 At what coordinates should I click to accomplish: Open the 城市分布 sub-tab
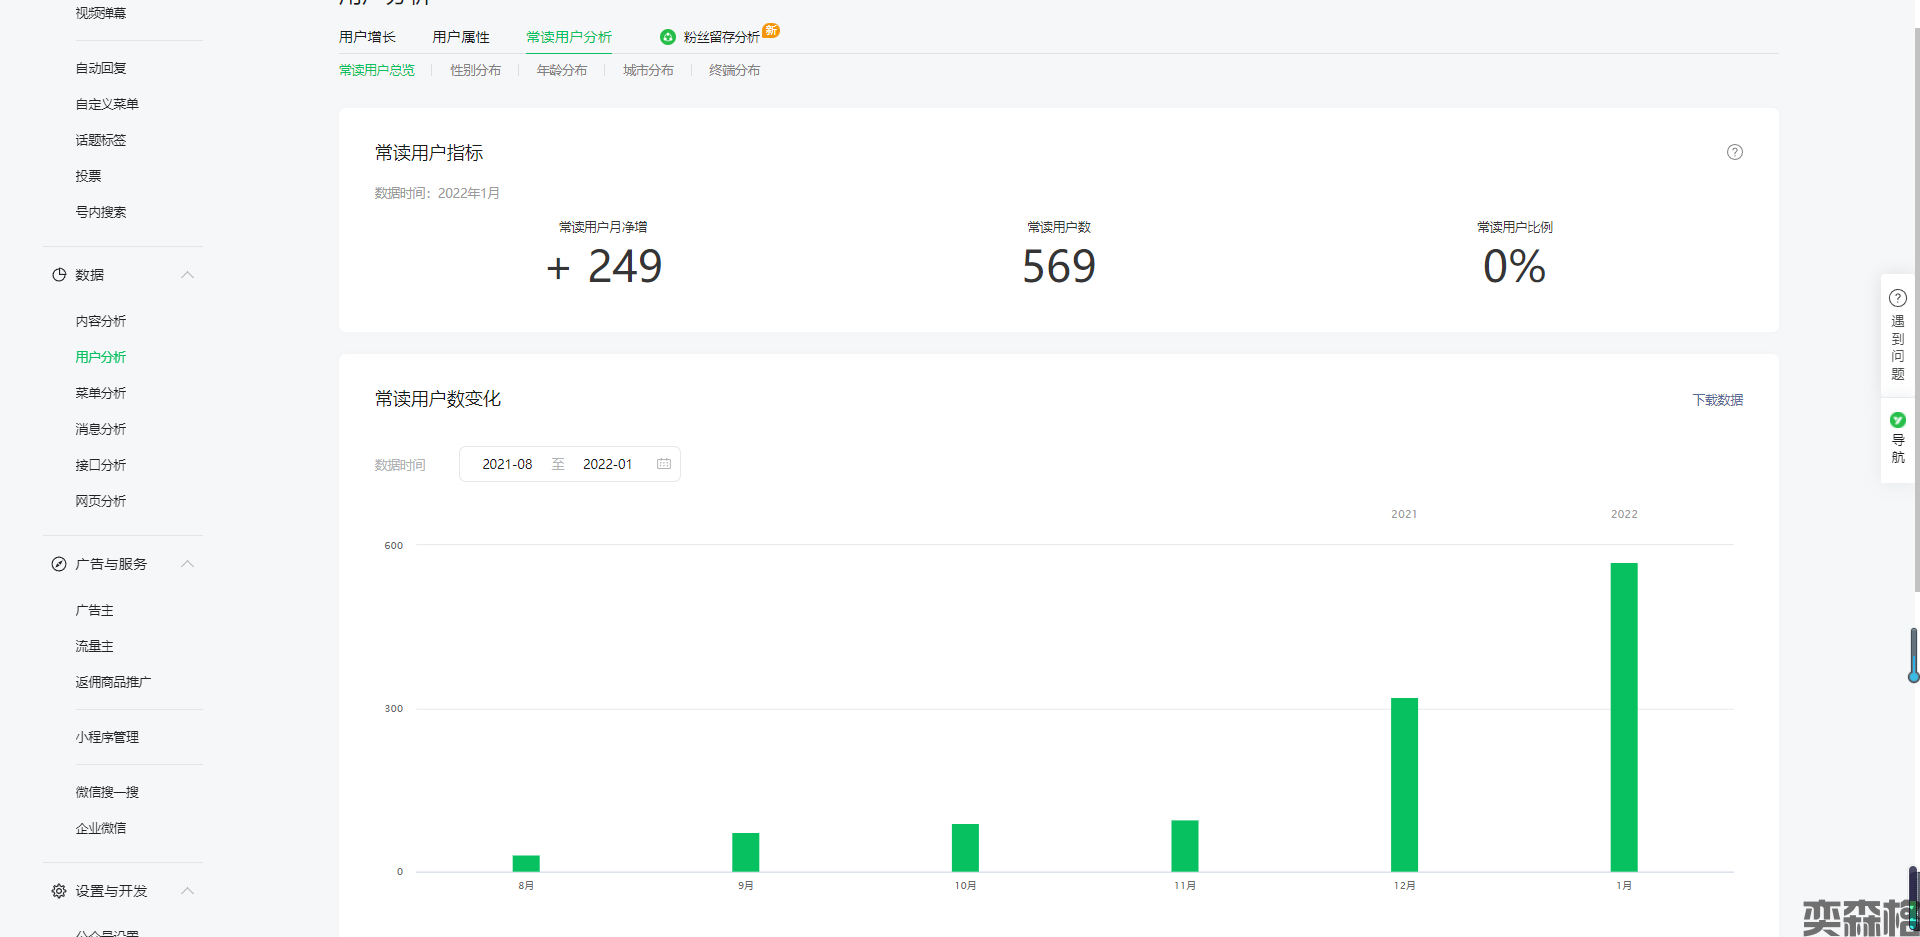(x=648, y=70)
